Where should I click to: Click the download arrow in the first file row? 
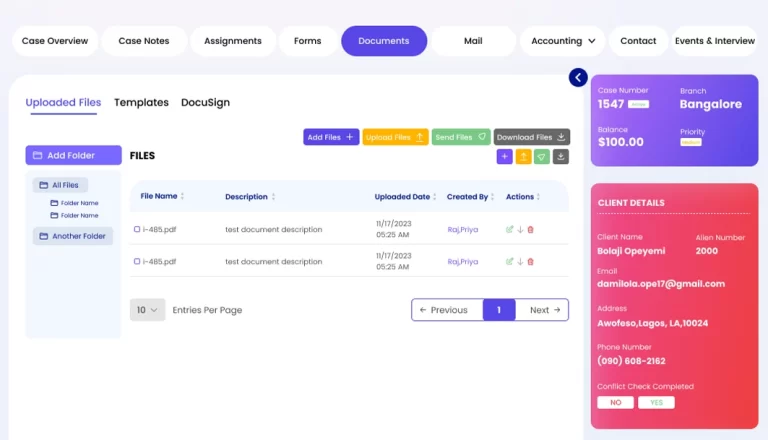point(520,230)
